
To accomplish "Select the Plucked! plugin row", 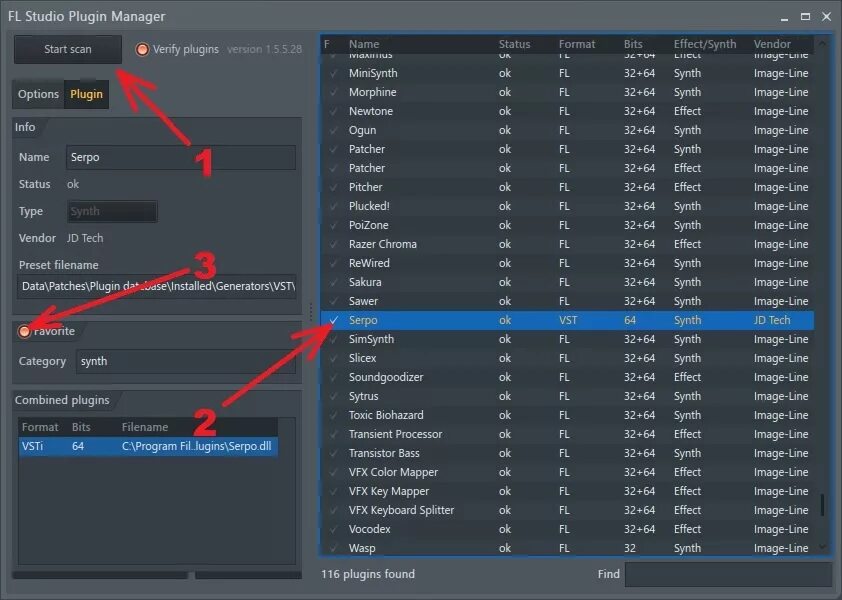I will coord(568,206).
